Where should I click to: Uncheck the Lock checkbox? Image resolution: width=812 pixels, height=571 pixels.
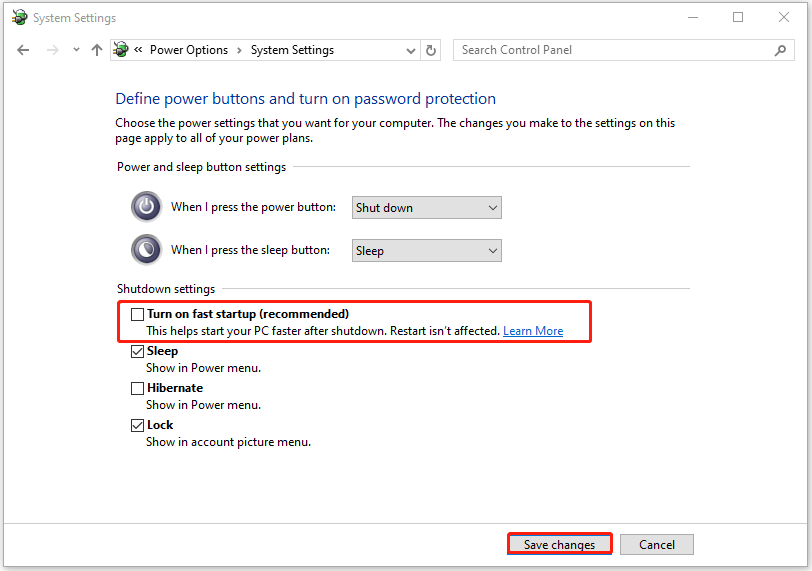pyautogui.click(x=138, y=425)
